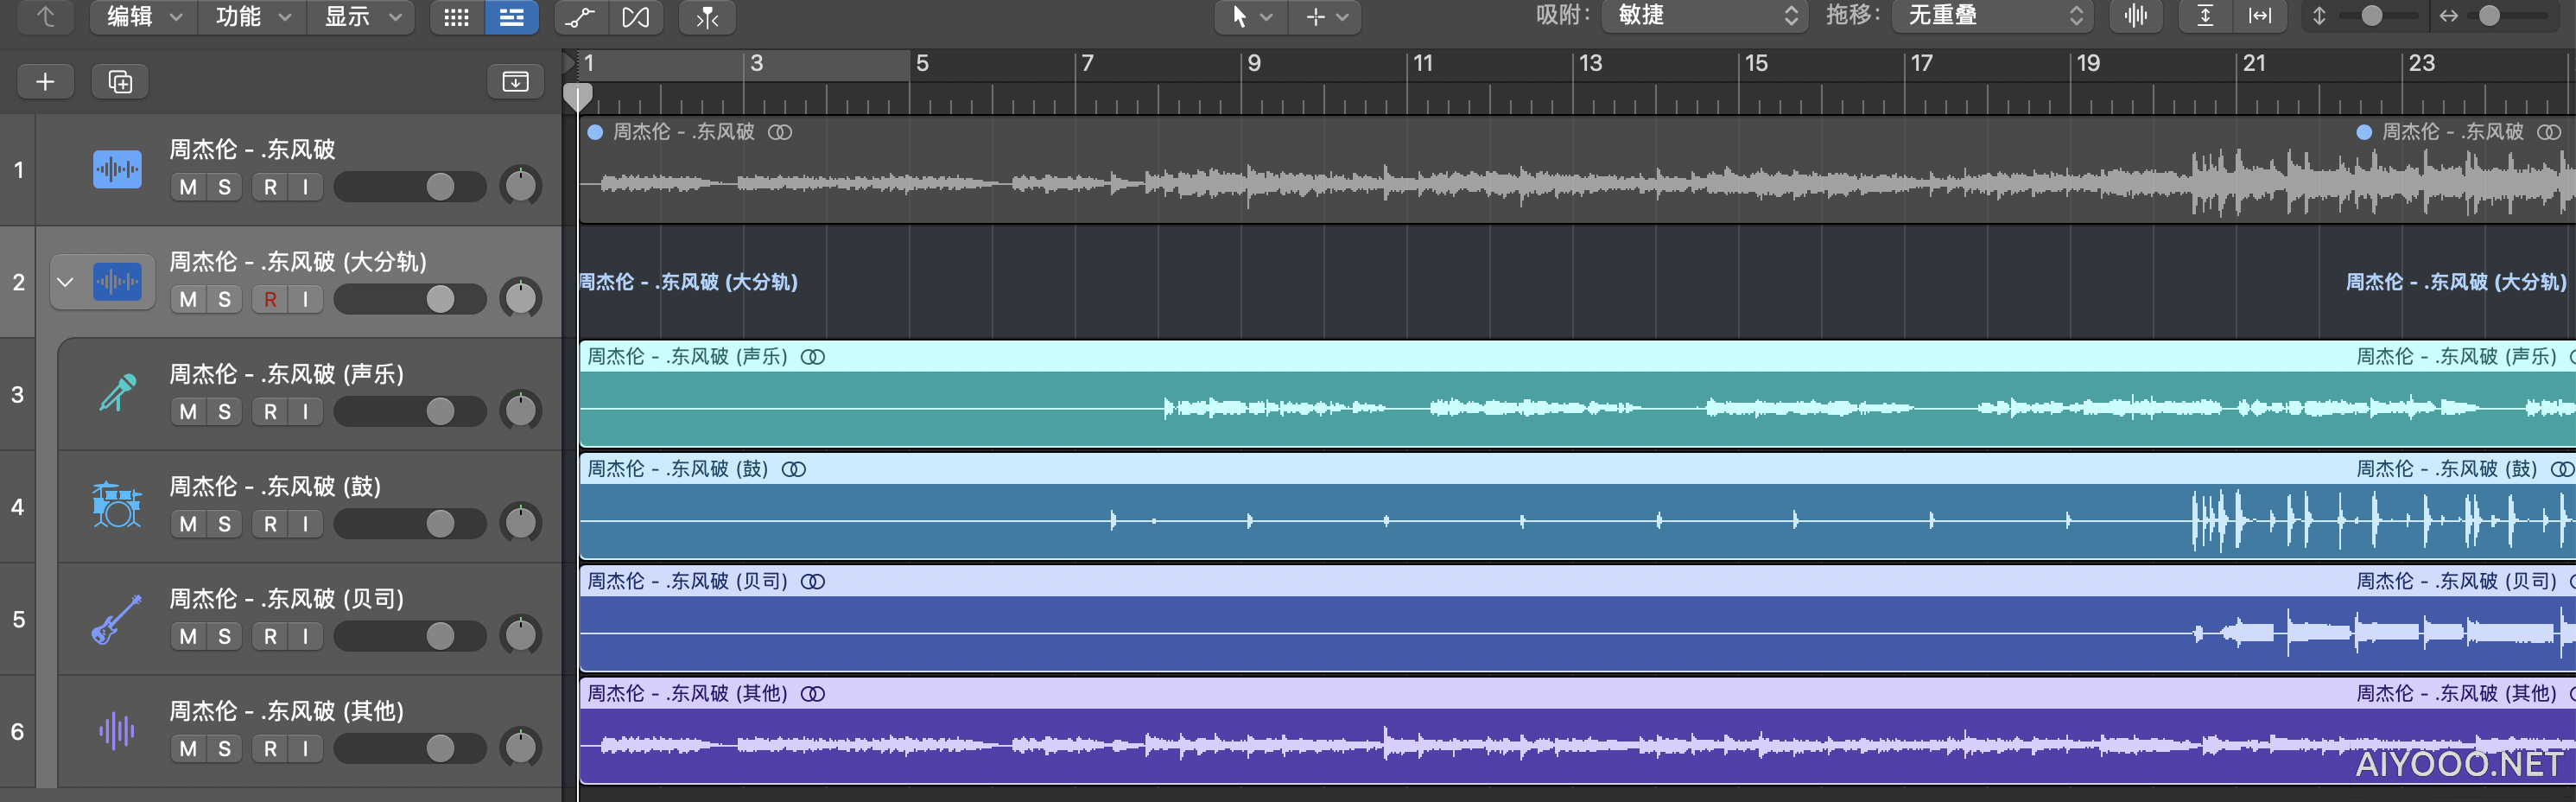Mute the 大分轨 folder track
The width and height of the screenshot is (2576, 802).
point(188,299)
